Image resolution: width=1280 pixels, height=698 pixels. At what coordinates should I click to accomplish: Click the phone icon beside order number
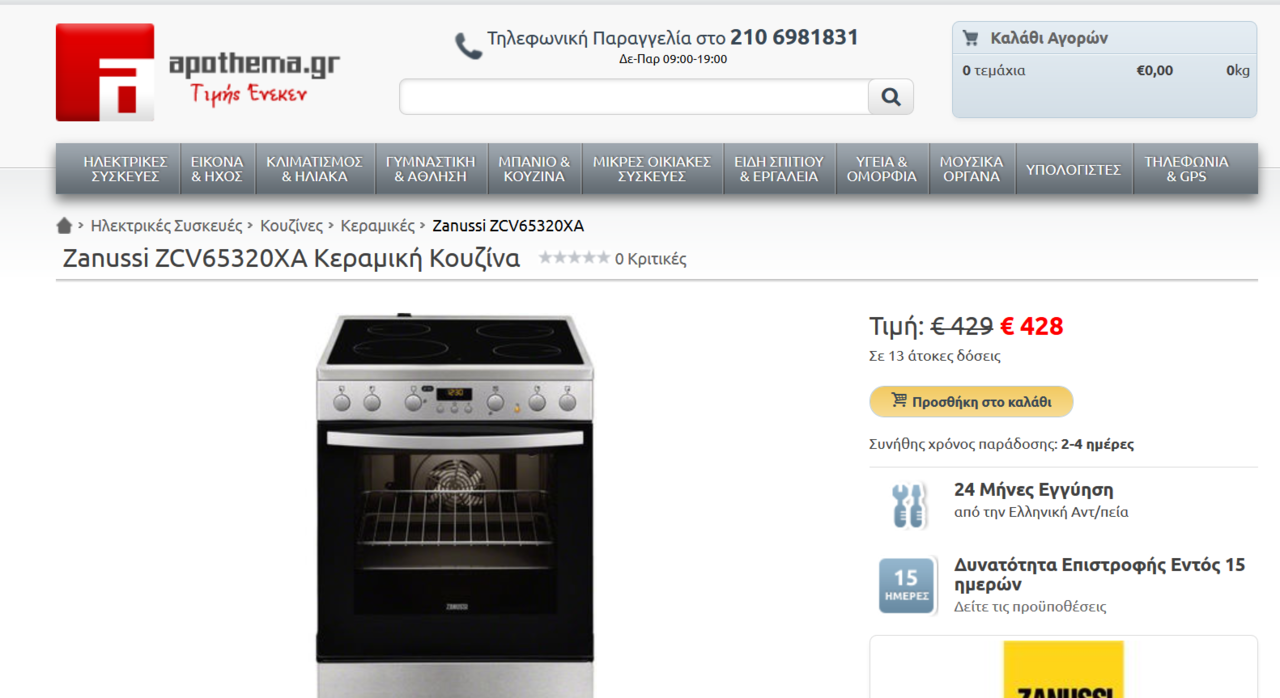point(468,46)
